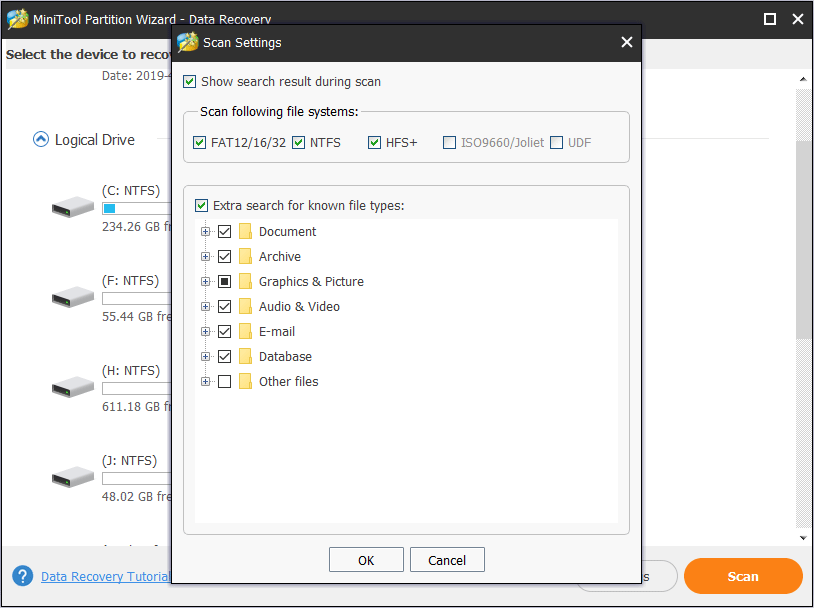Select the Archive tree label
The image size is (814, 608).
[x=280, y=256]
